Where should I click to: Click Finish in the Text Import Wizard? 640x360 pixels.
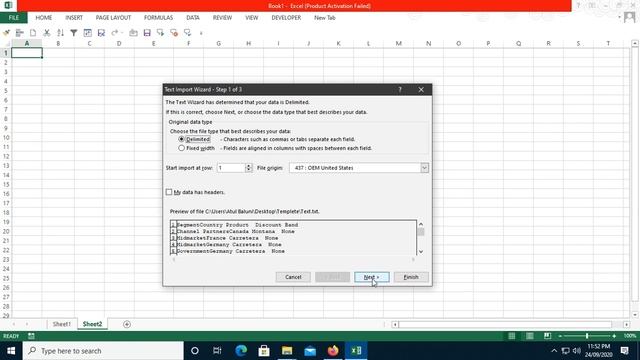tap(411, 277)
